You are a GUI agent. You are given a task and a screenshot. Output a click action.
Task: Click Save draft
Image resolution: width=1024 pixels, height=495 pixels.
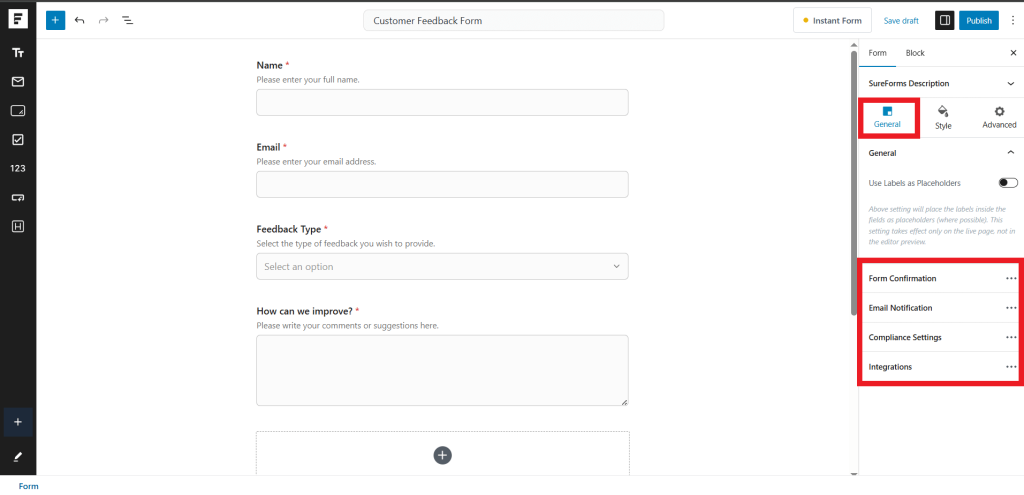pyautogui.click(x=901, y=20)
